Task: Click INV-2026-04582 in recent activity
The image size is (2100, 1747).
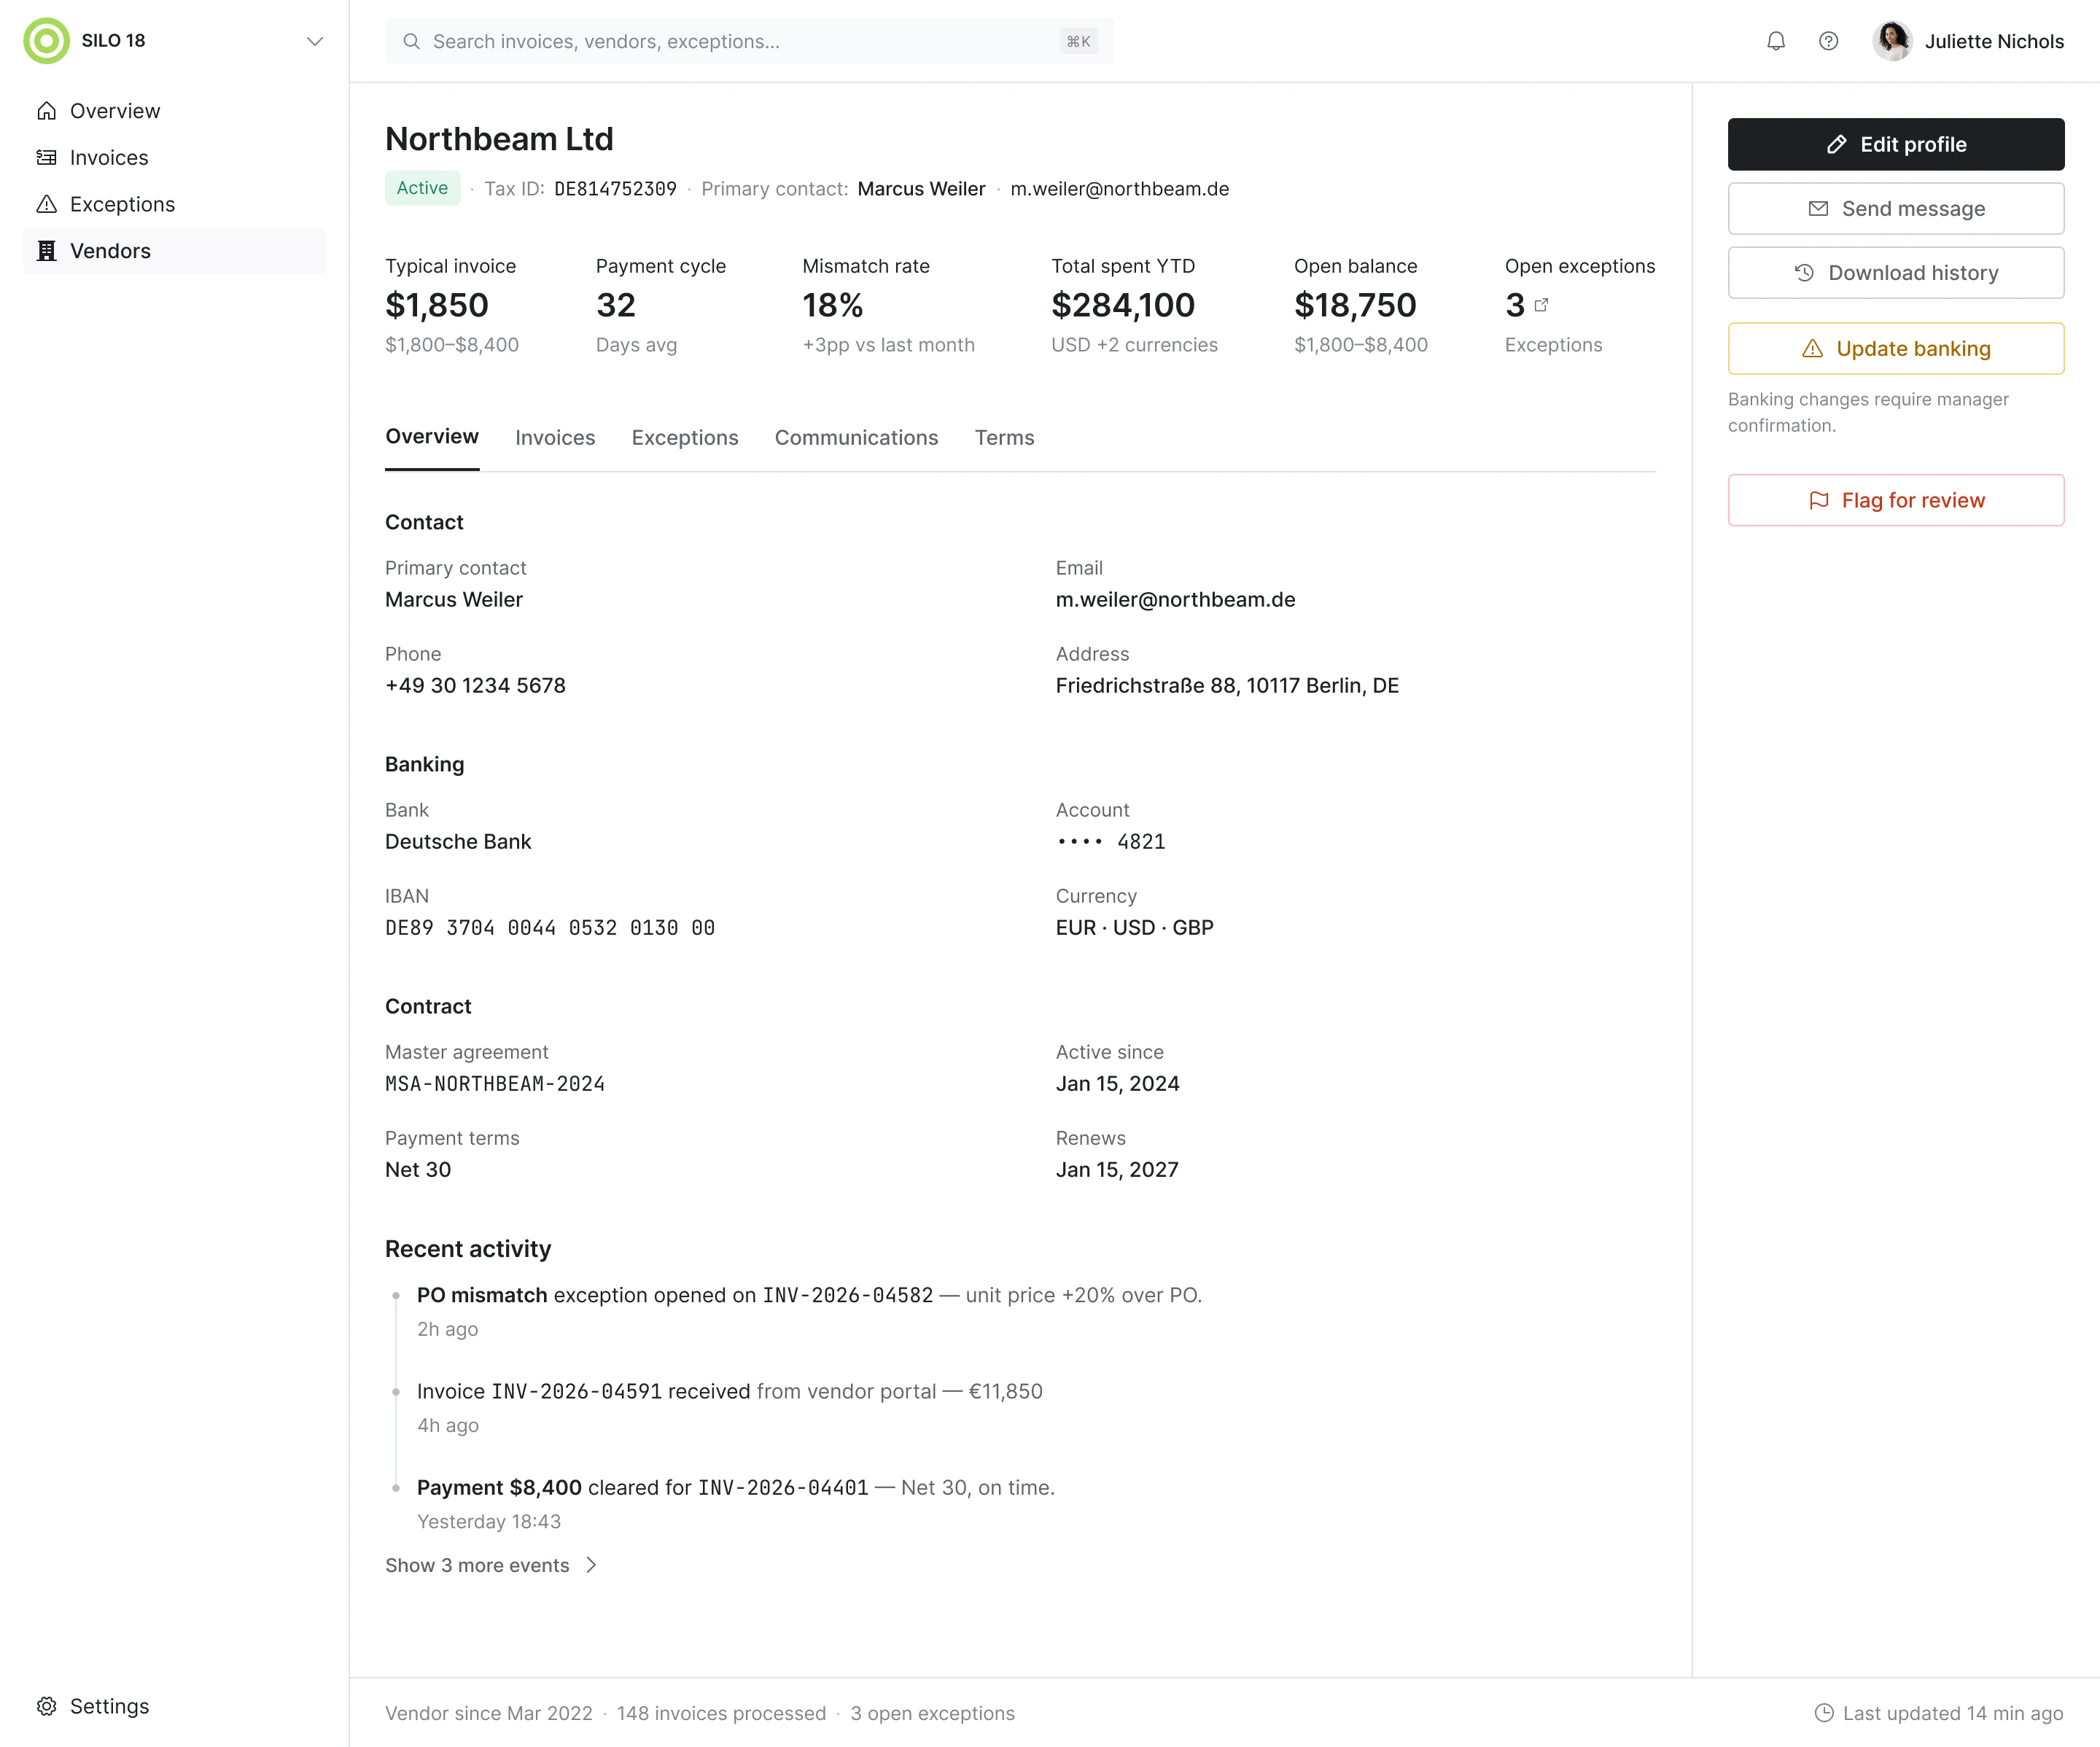Action: click(x=847, y=1296)
